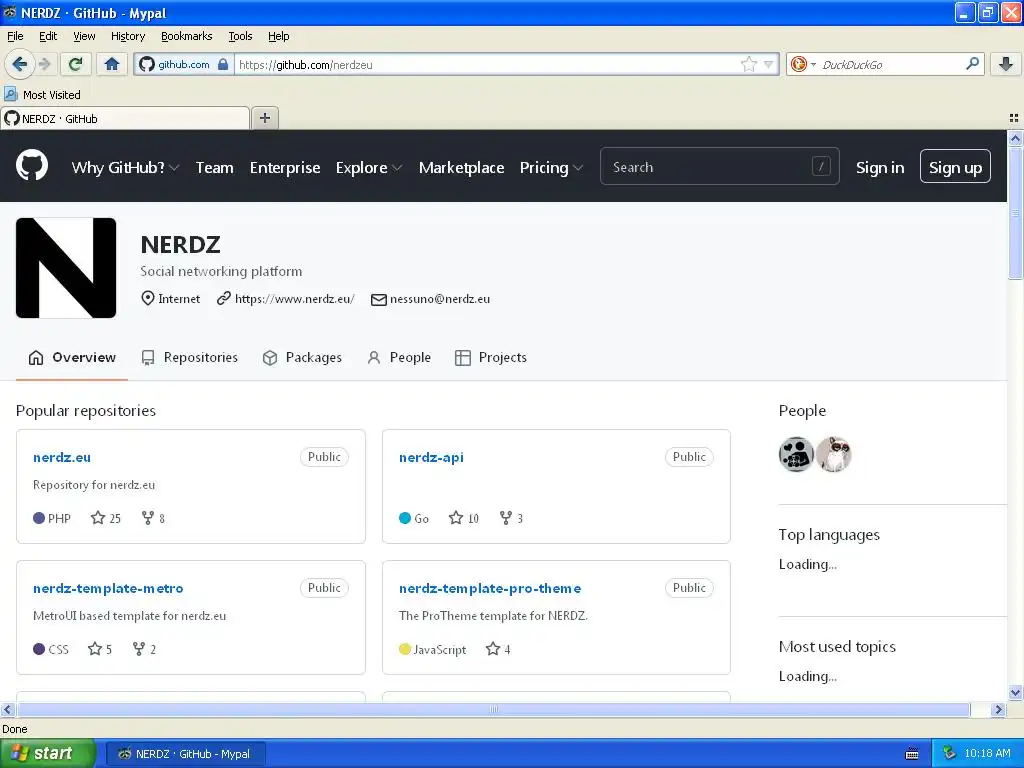Open the nerdz-template-pro-theme repository link
The image size is (1024, 768).
coord(490,588)
